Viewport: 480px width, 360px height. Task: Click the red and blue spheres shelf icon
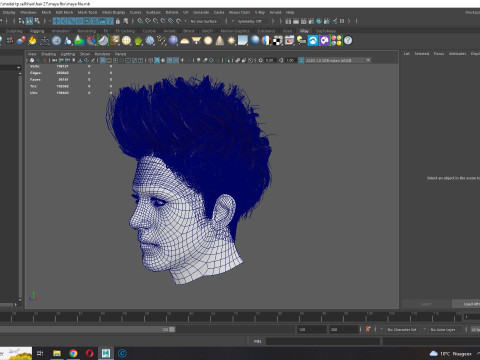[x=21, y=41]
